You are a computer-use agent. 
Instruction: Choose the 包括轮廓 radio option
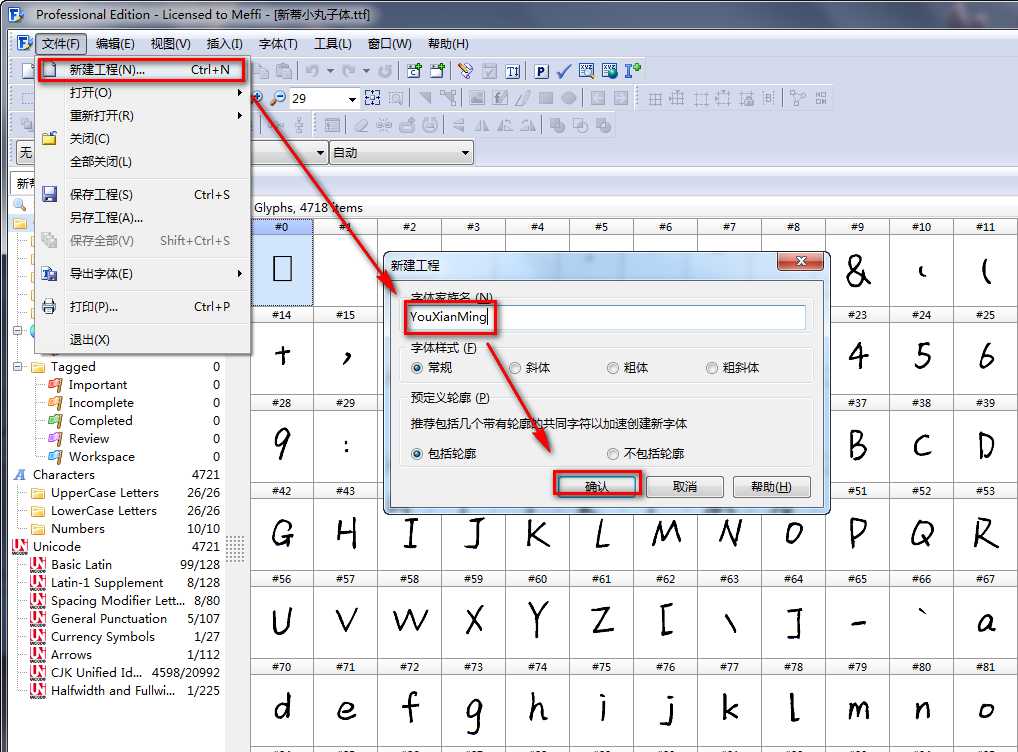click(417, 454)
